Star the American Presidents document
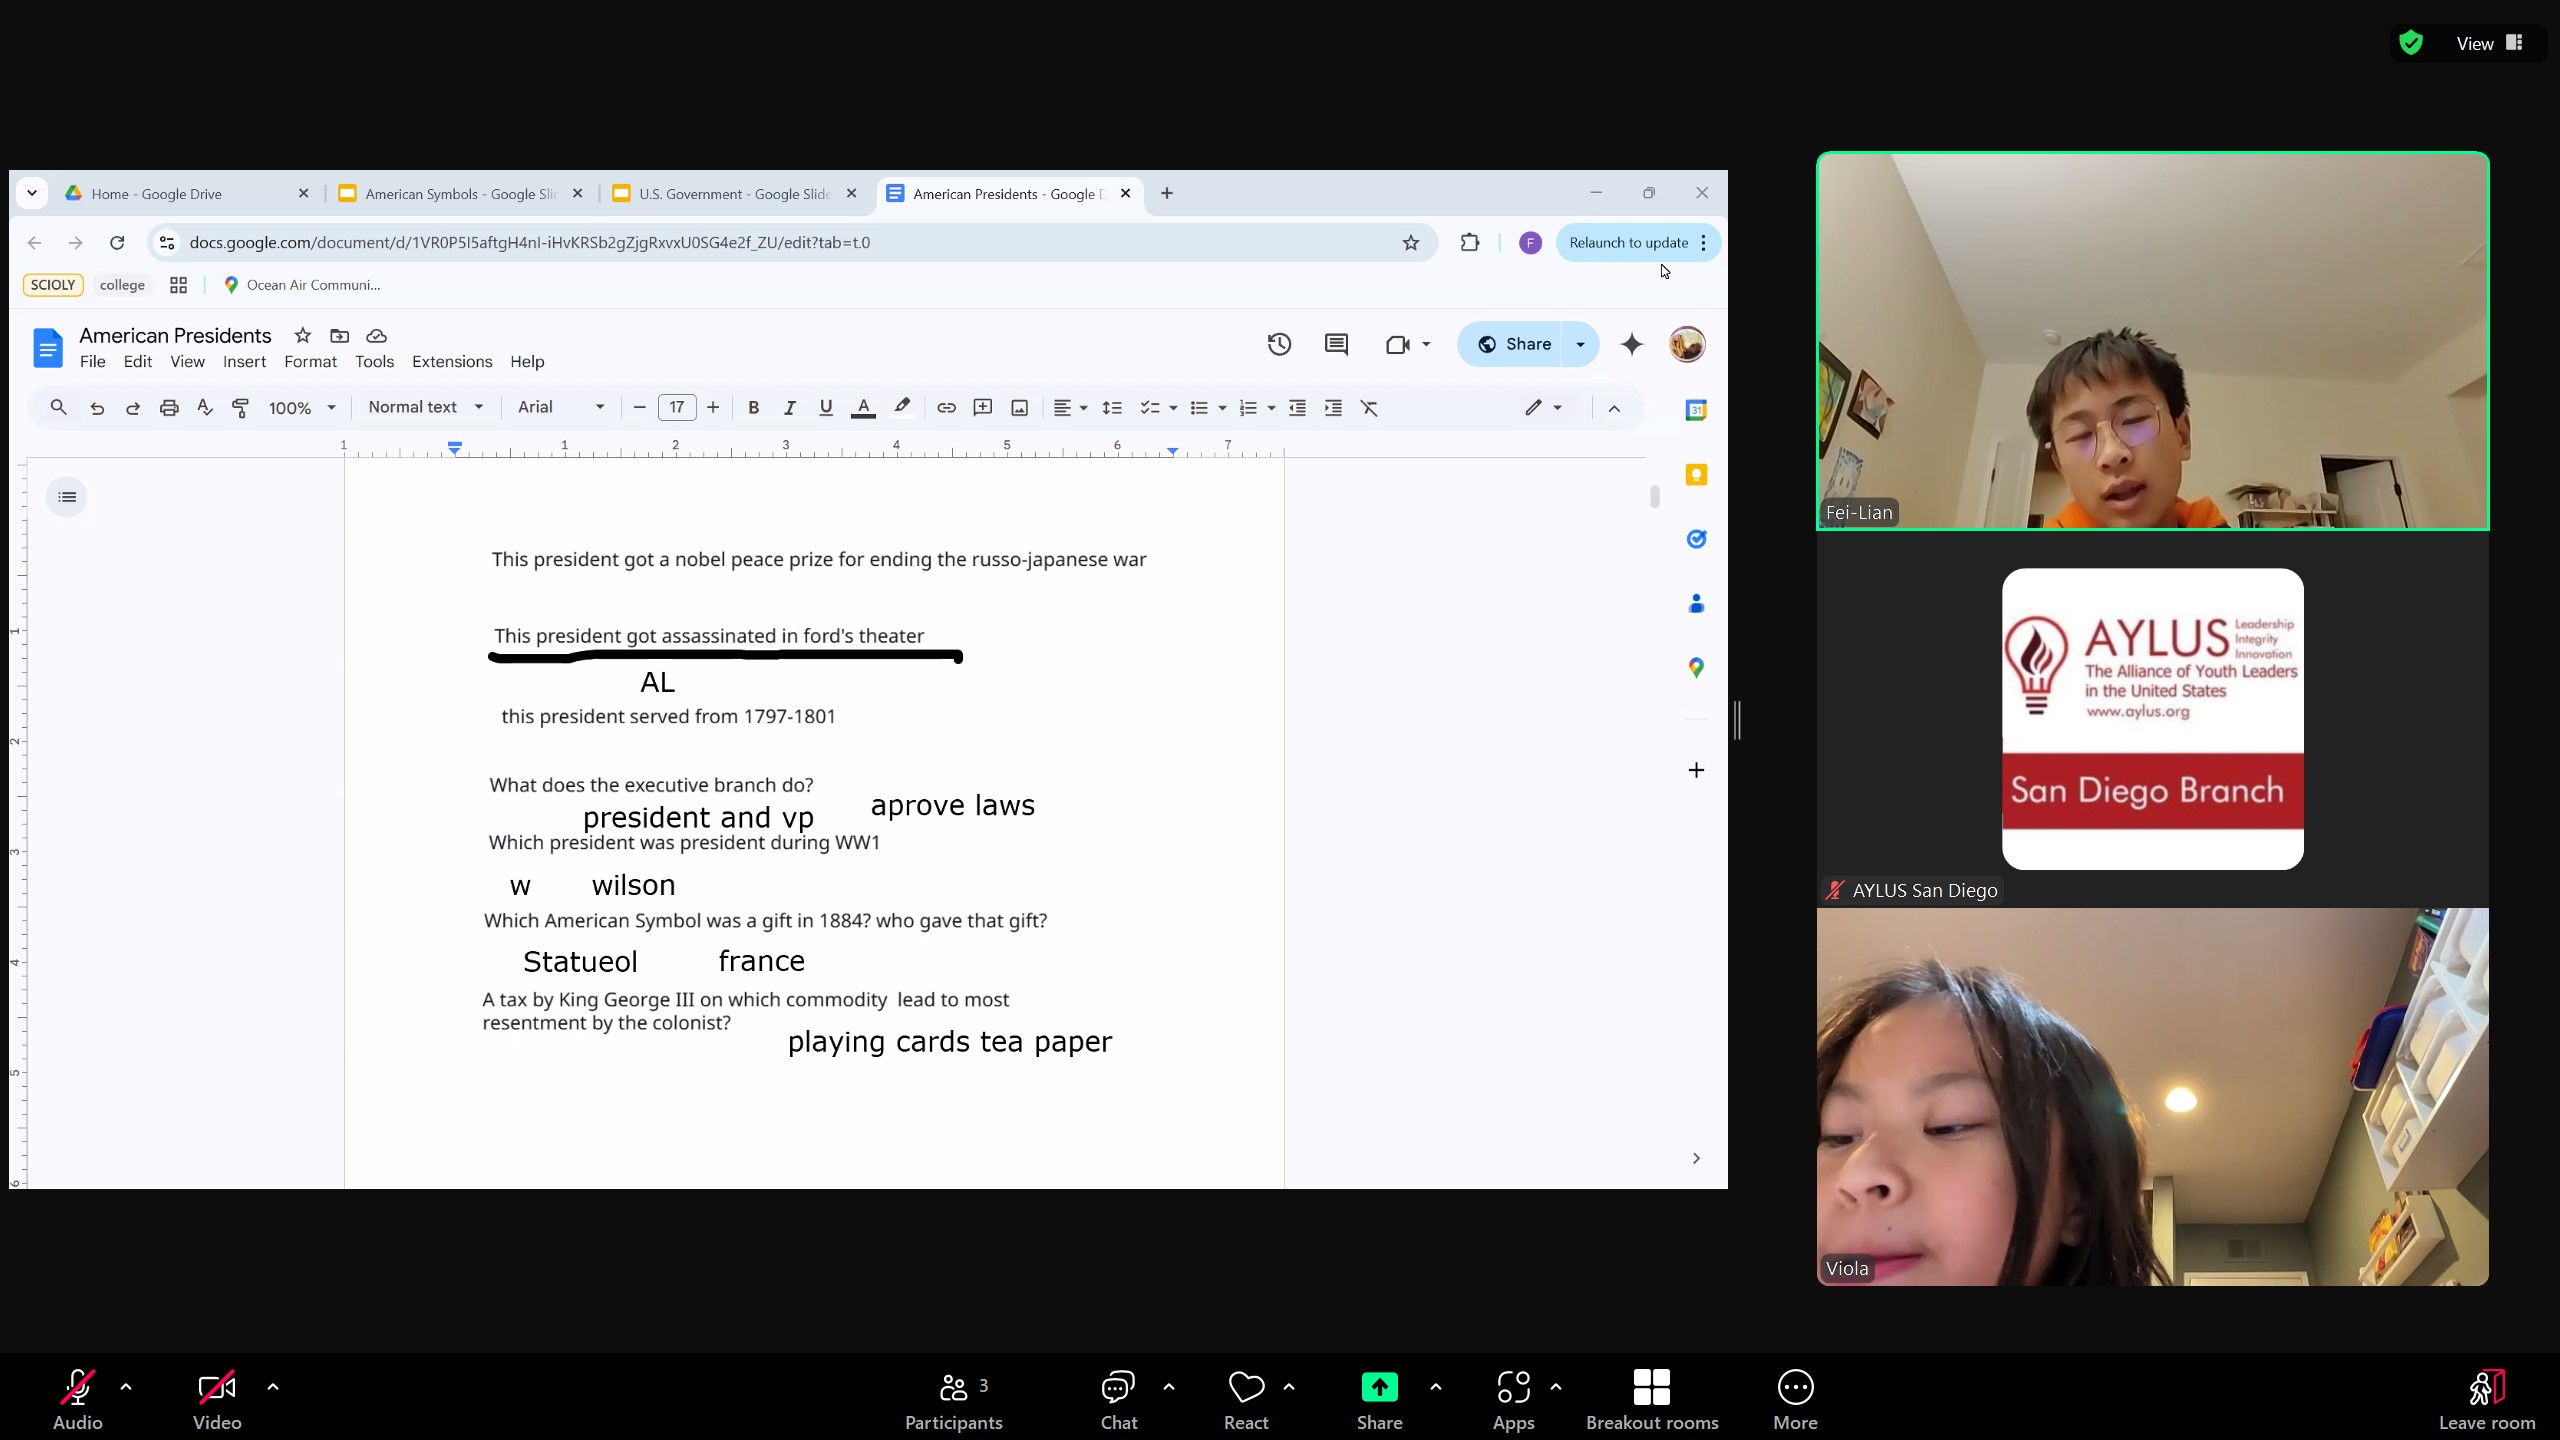 302,336
